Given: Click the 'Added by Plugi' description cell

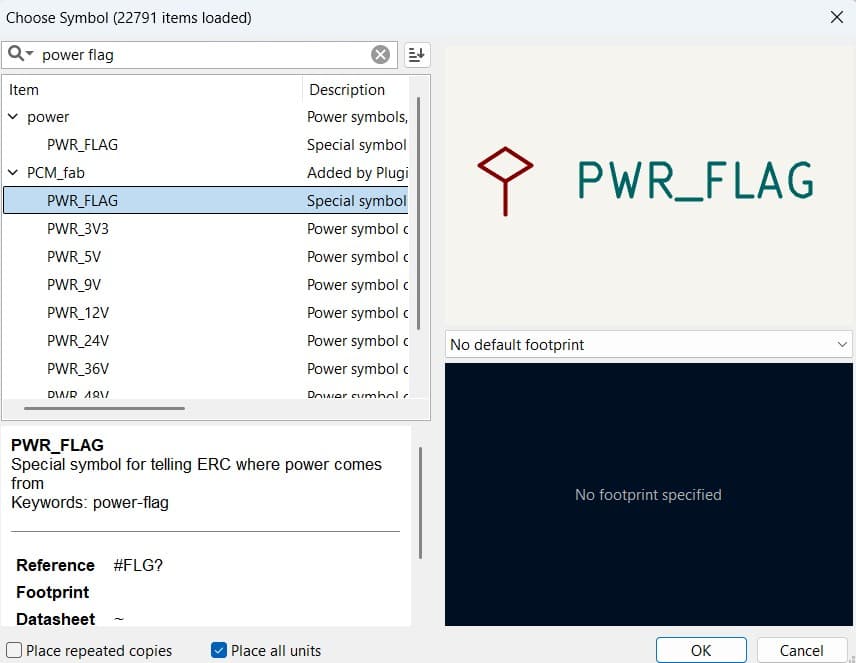Looking at the screenshot, I should [357, 173].
